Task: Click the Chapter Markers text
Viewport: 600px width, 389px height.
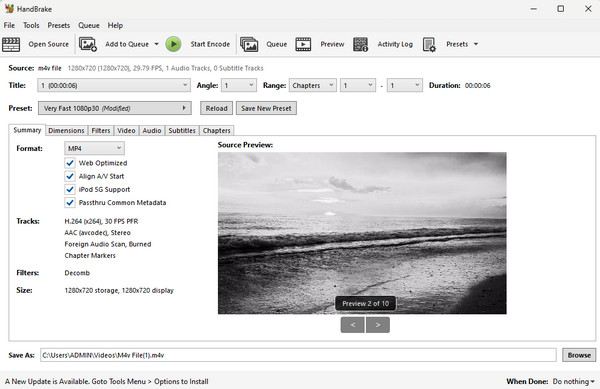Action: 90,256
